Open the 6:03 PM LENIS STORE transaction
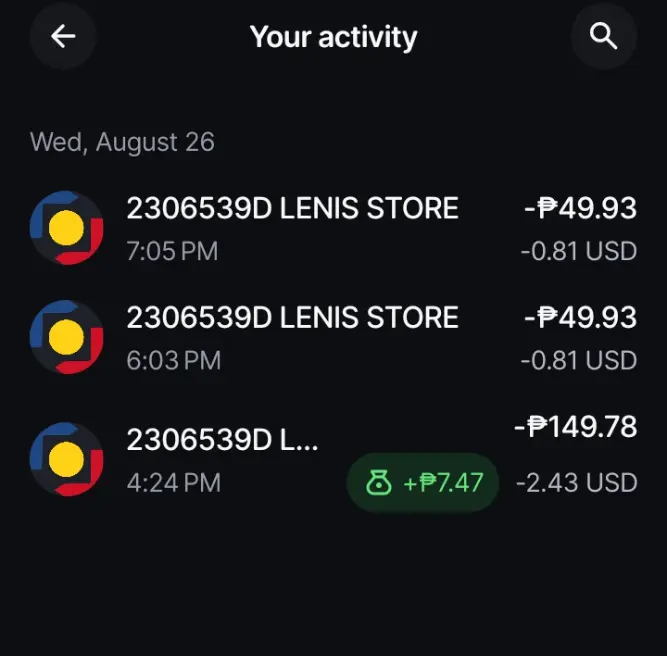This screenshot has width=667, height=656. coord(334,338)
